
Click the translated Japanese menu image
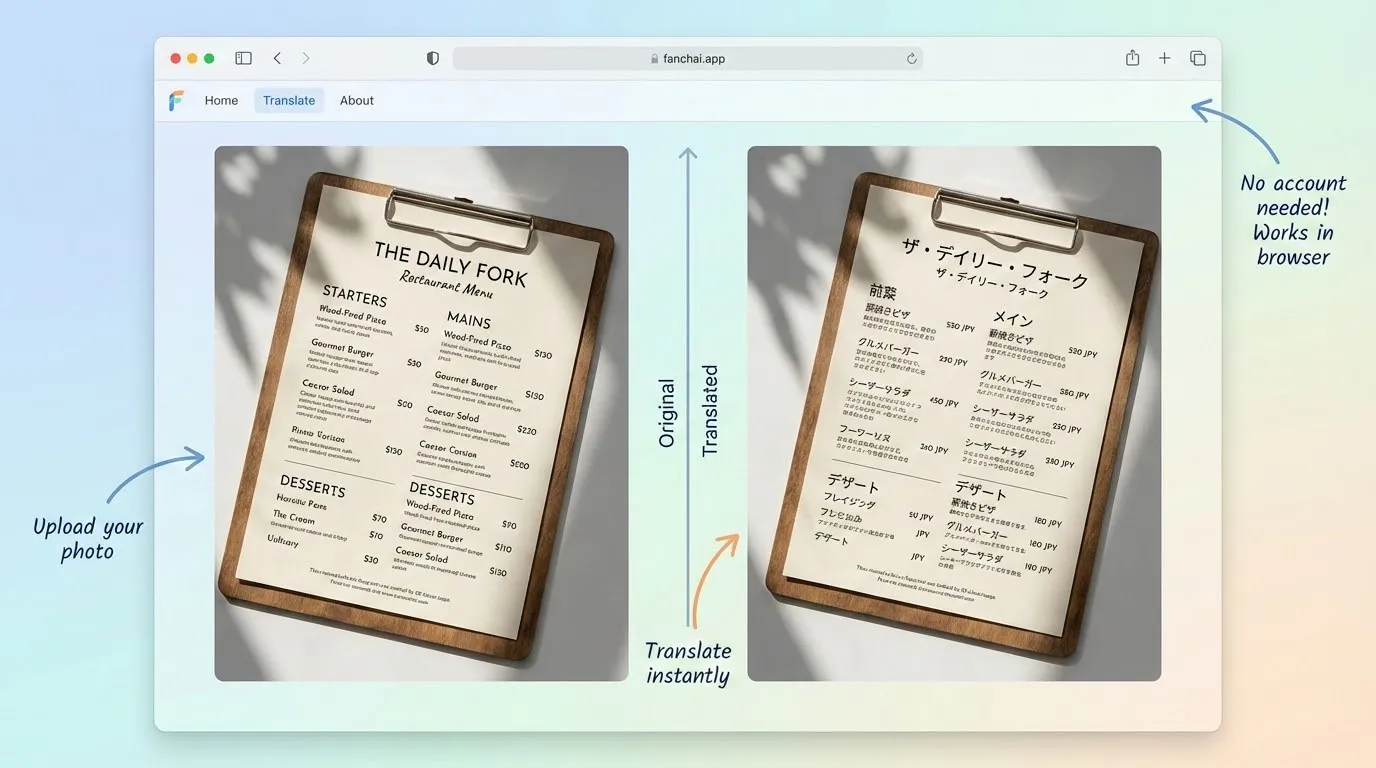(953, 410)
